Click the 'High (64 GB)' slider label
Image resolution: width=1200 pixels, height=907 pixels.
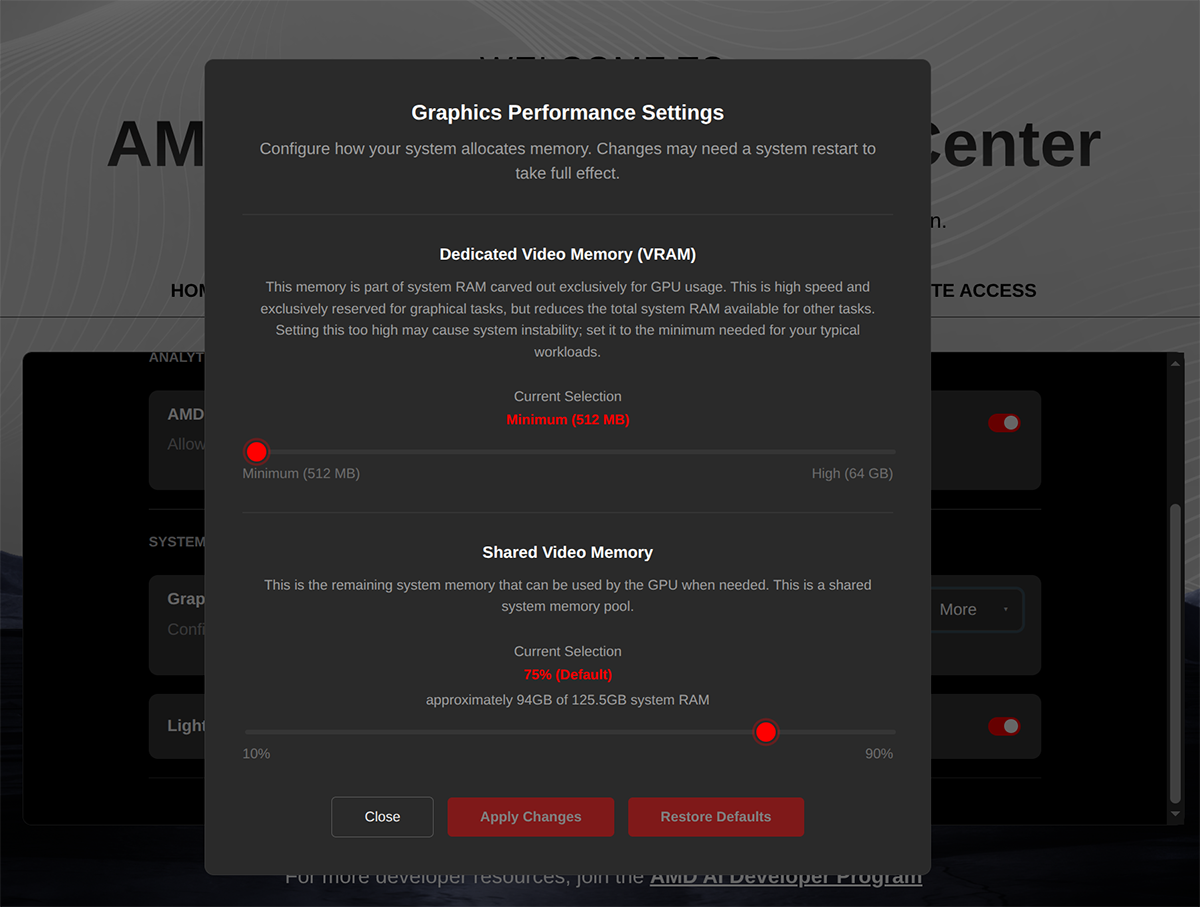pyautogui.click(x=852, y=474)
